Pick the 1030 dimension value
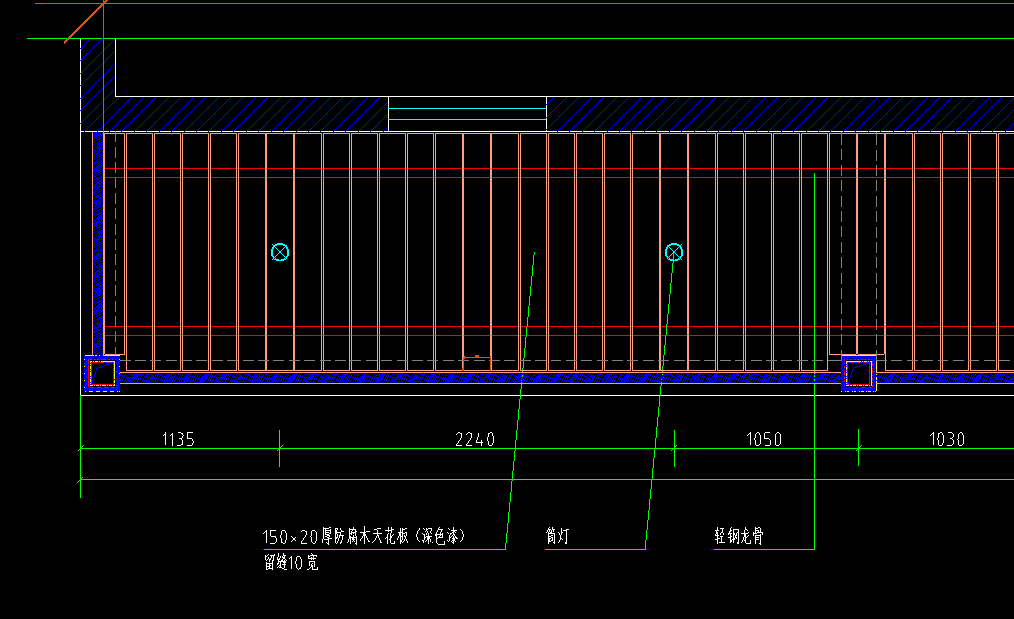1014x619 pixels. pyautogui.click(x=946, y=439)
